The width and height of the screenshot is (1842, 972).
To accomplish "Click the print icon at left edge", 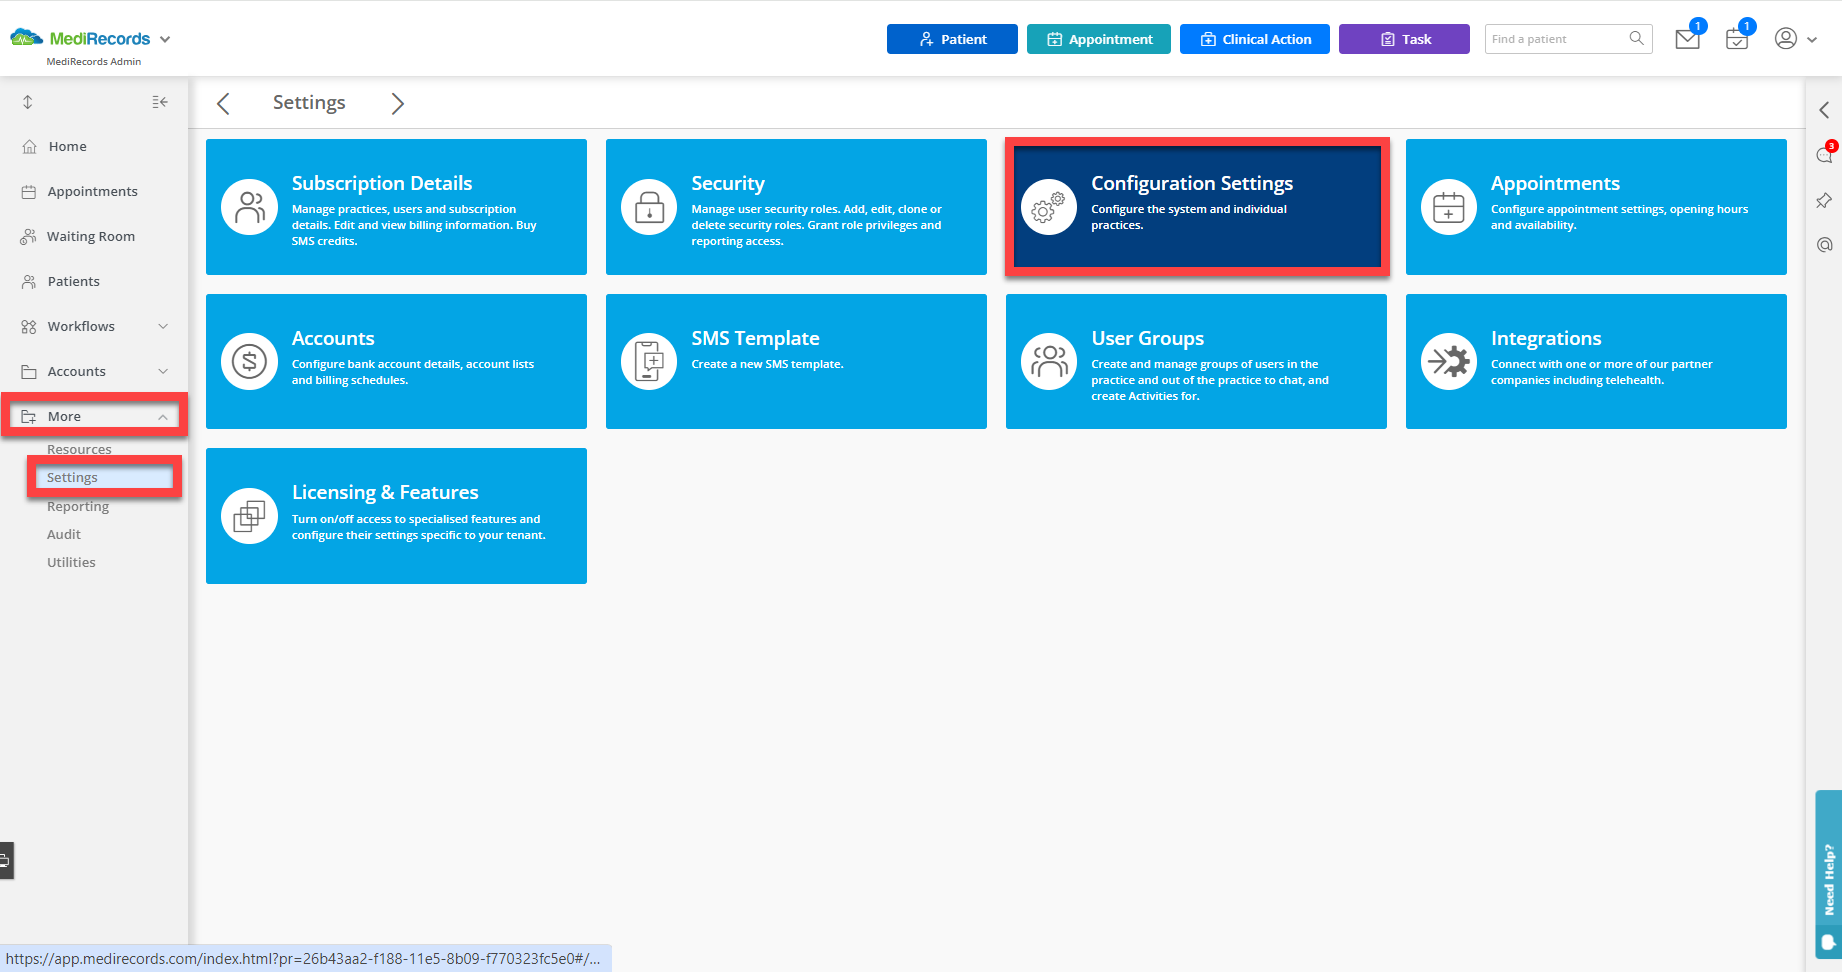I will click(6, 860).
